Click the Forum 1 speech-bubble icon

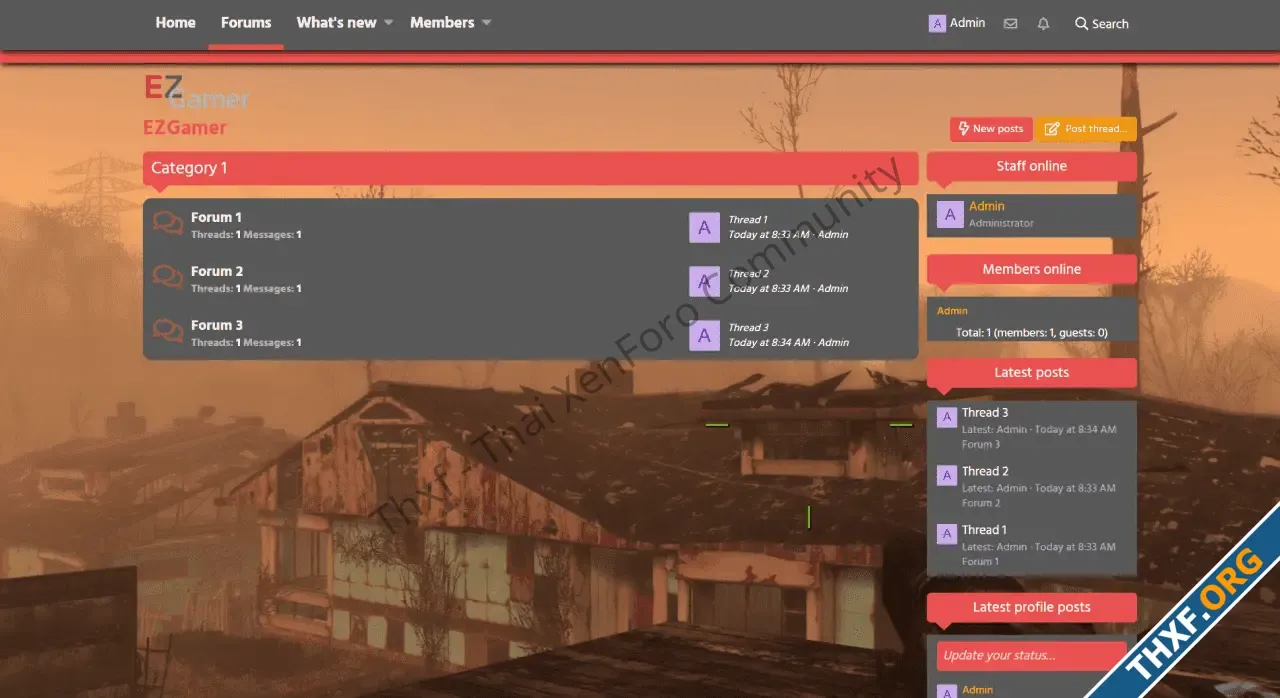(168, 223)
